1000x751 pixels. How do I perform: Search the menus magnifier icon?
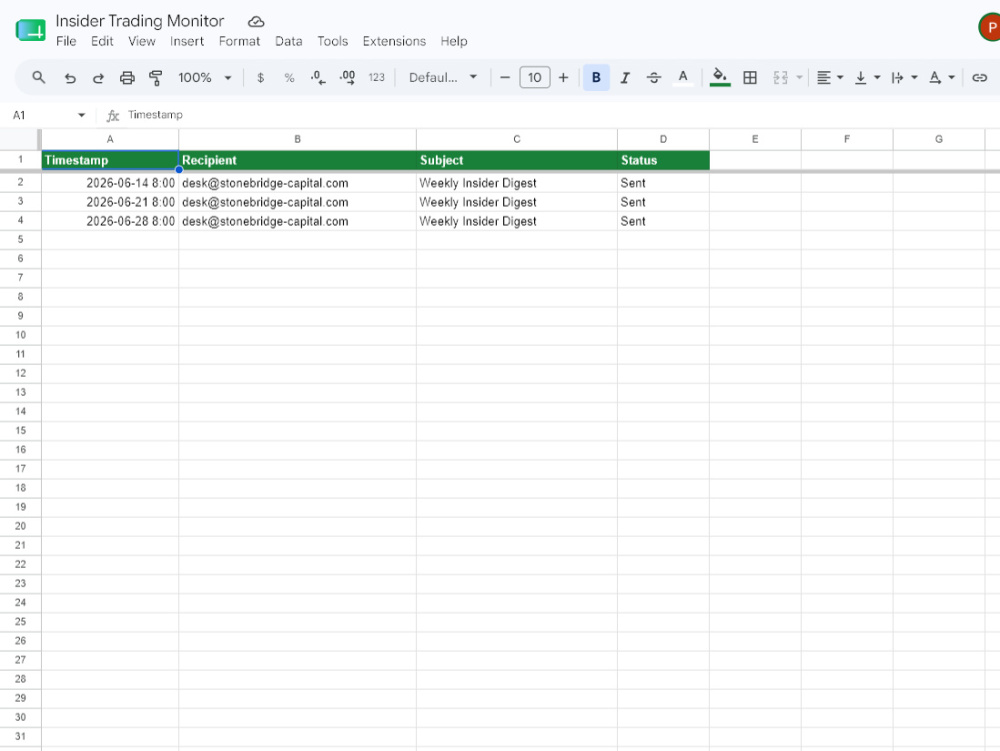[x=39, y=78]
